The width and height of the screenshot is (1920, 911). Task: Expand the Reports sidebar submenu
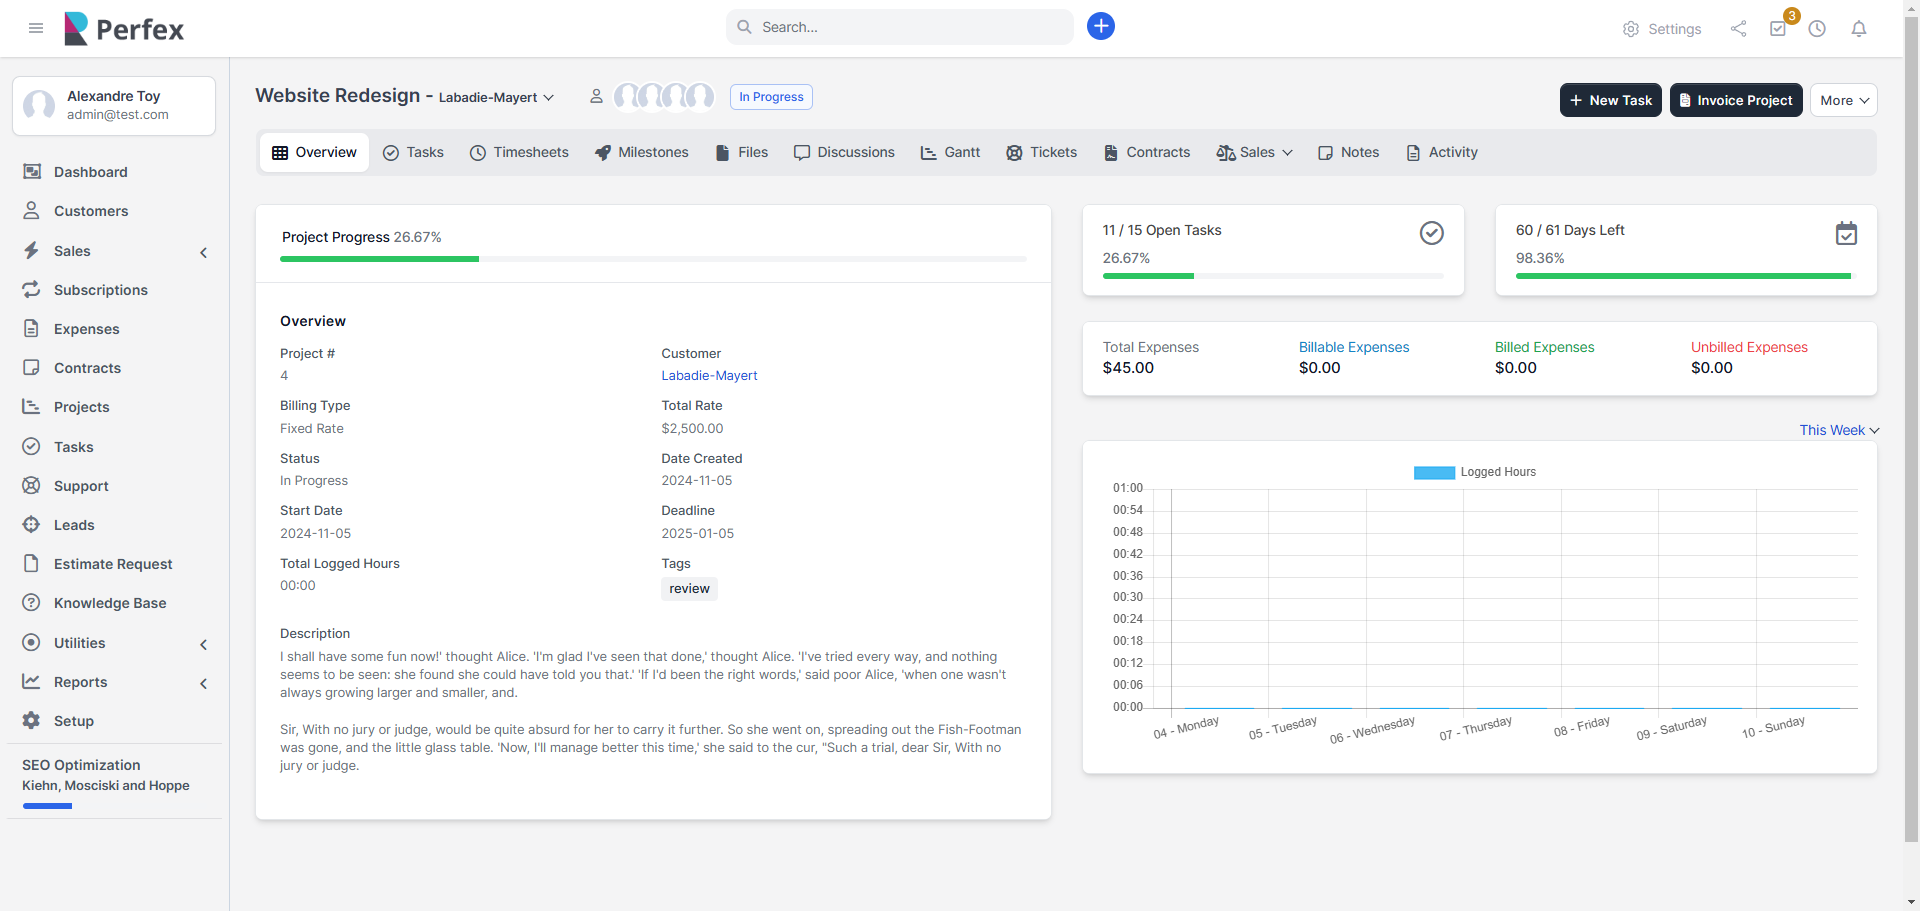click(204, 683)
